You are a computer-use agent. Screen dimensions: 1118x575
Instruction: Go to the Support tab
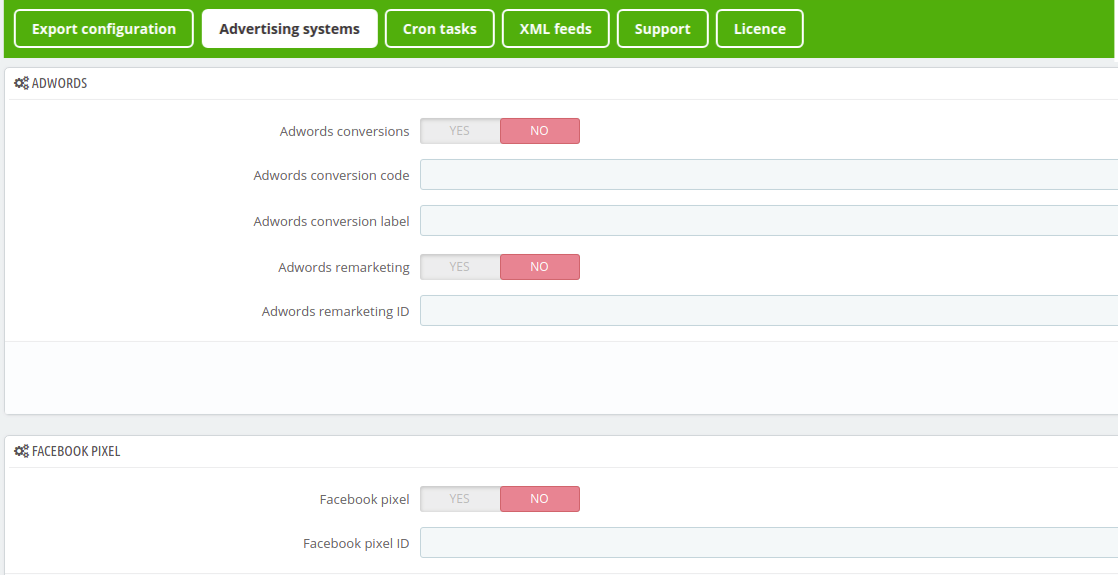(662, 29)
